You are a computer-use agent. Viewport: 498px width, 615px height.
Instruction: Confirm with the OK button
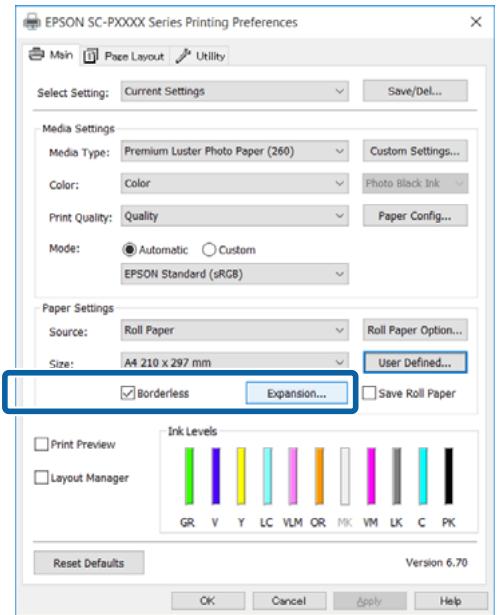coord(208,601)
